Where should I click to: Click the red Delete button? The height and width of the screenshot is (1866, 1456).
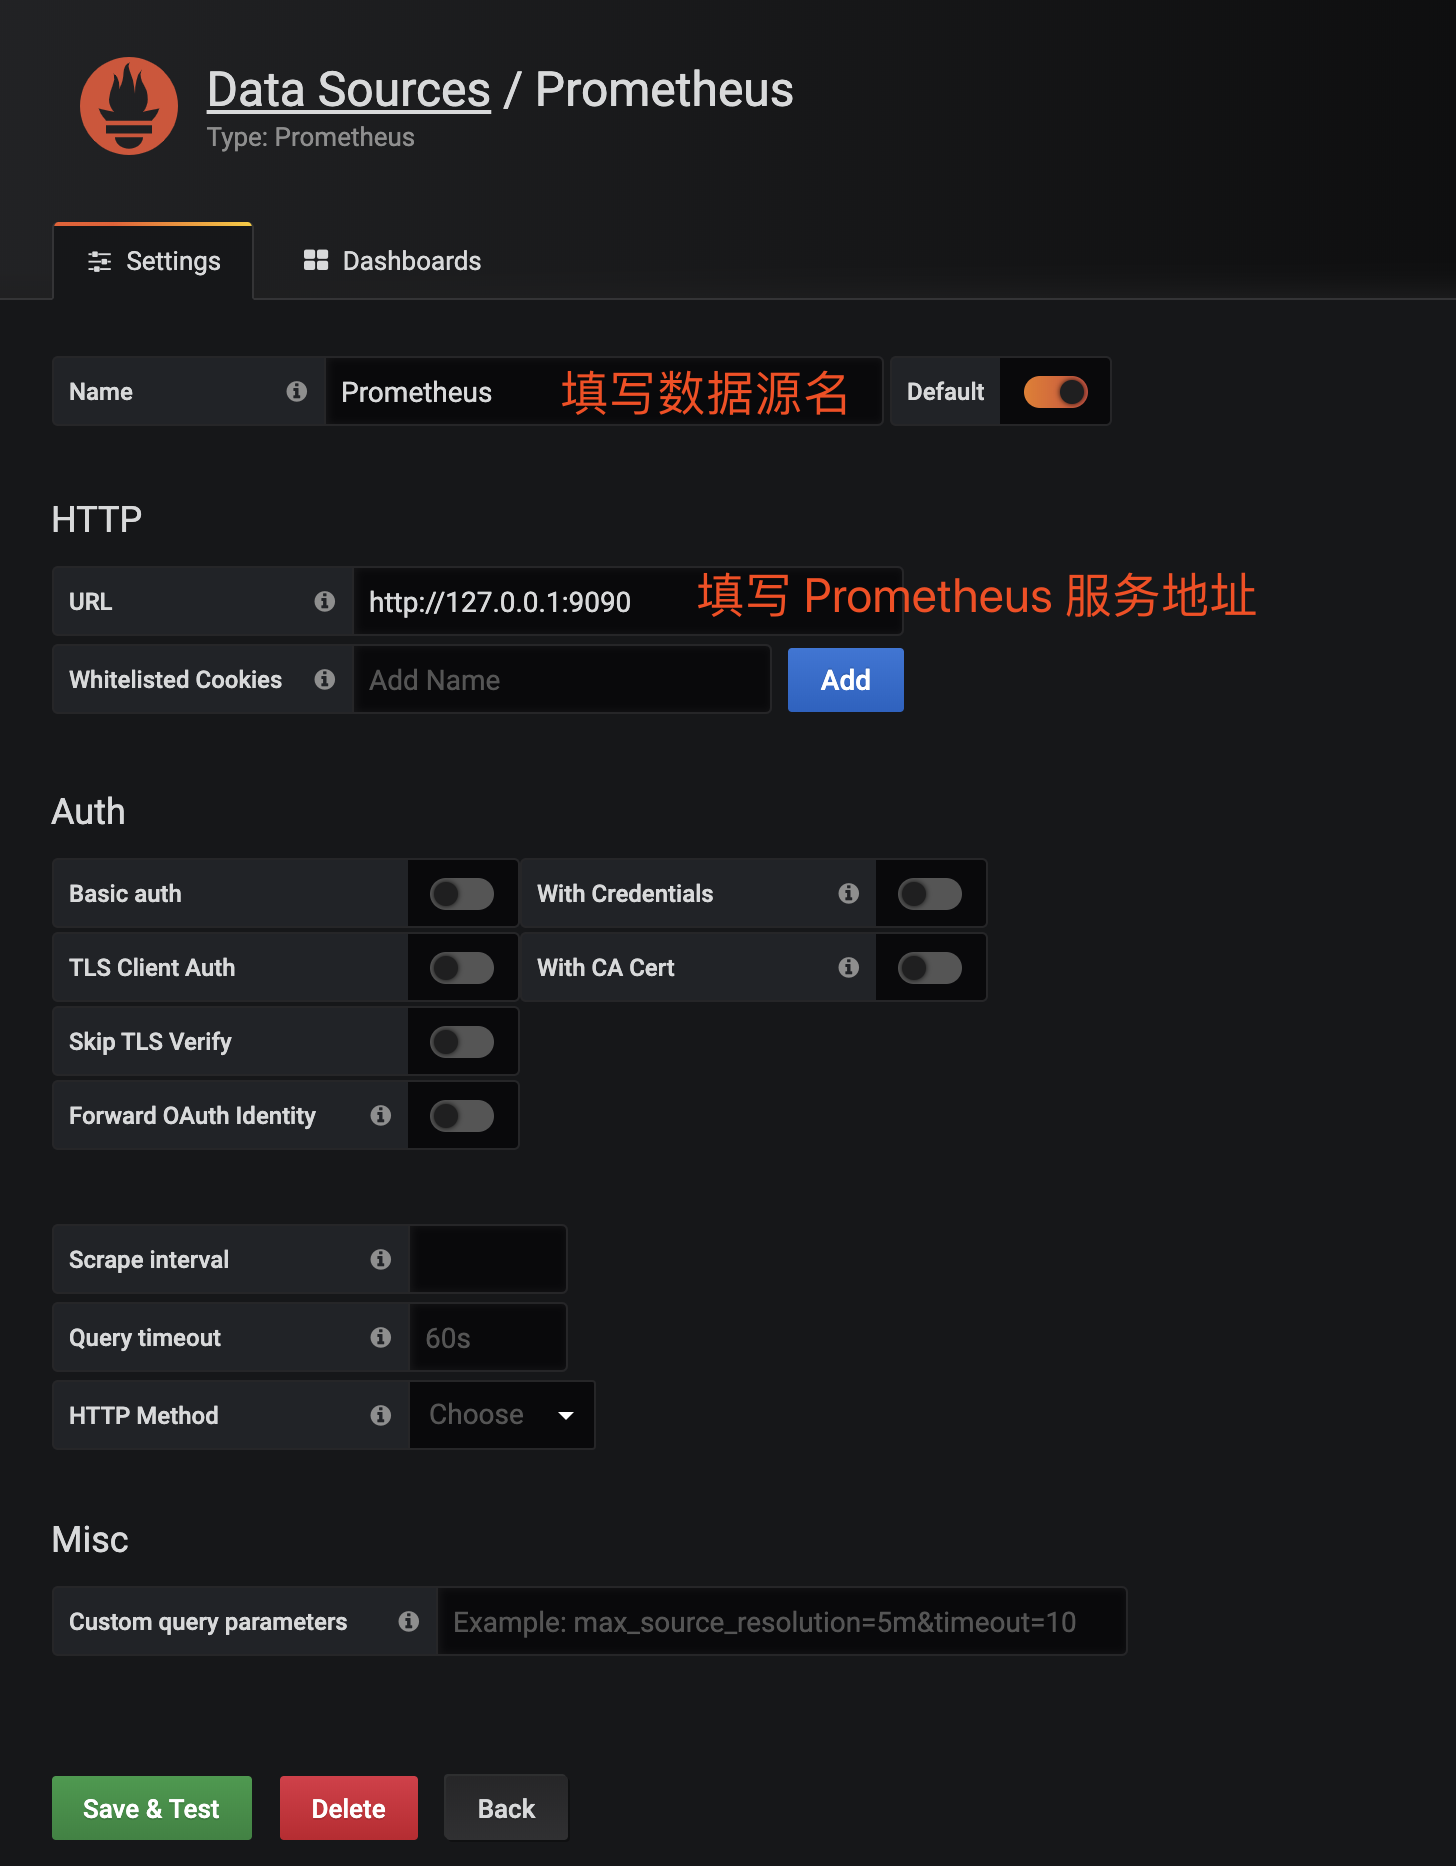click(x=348, y=1808)
